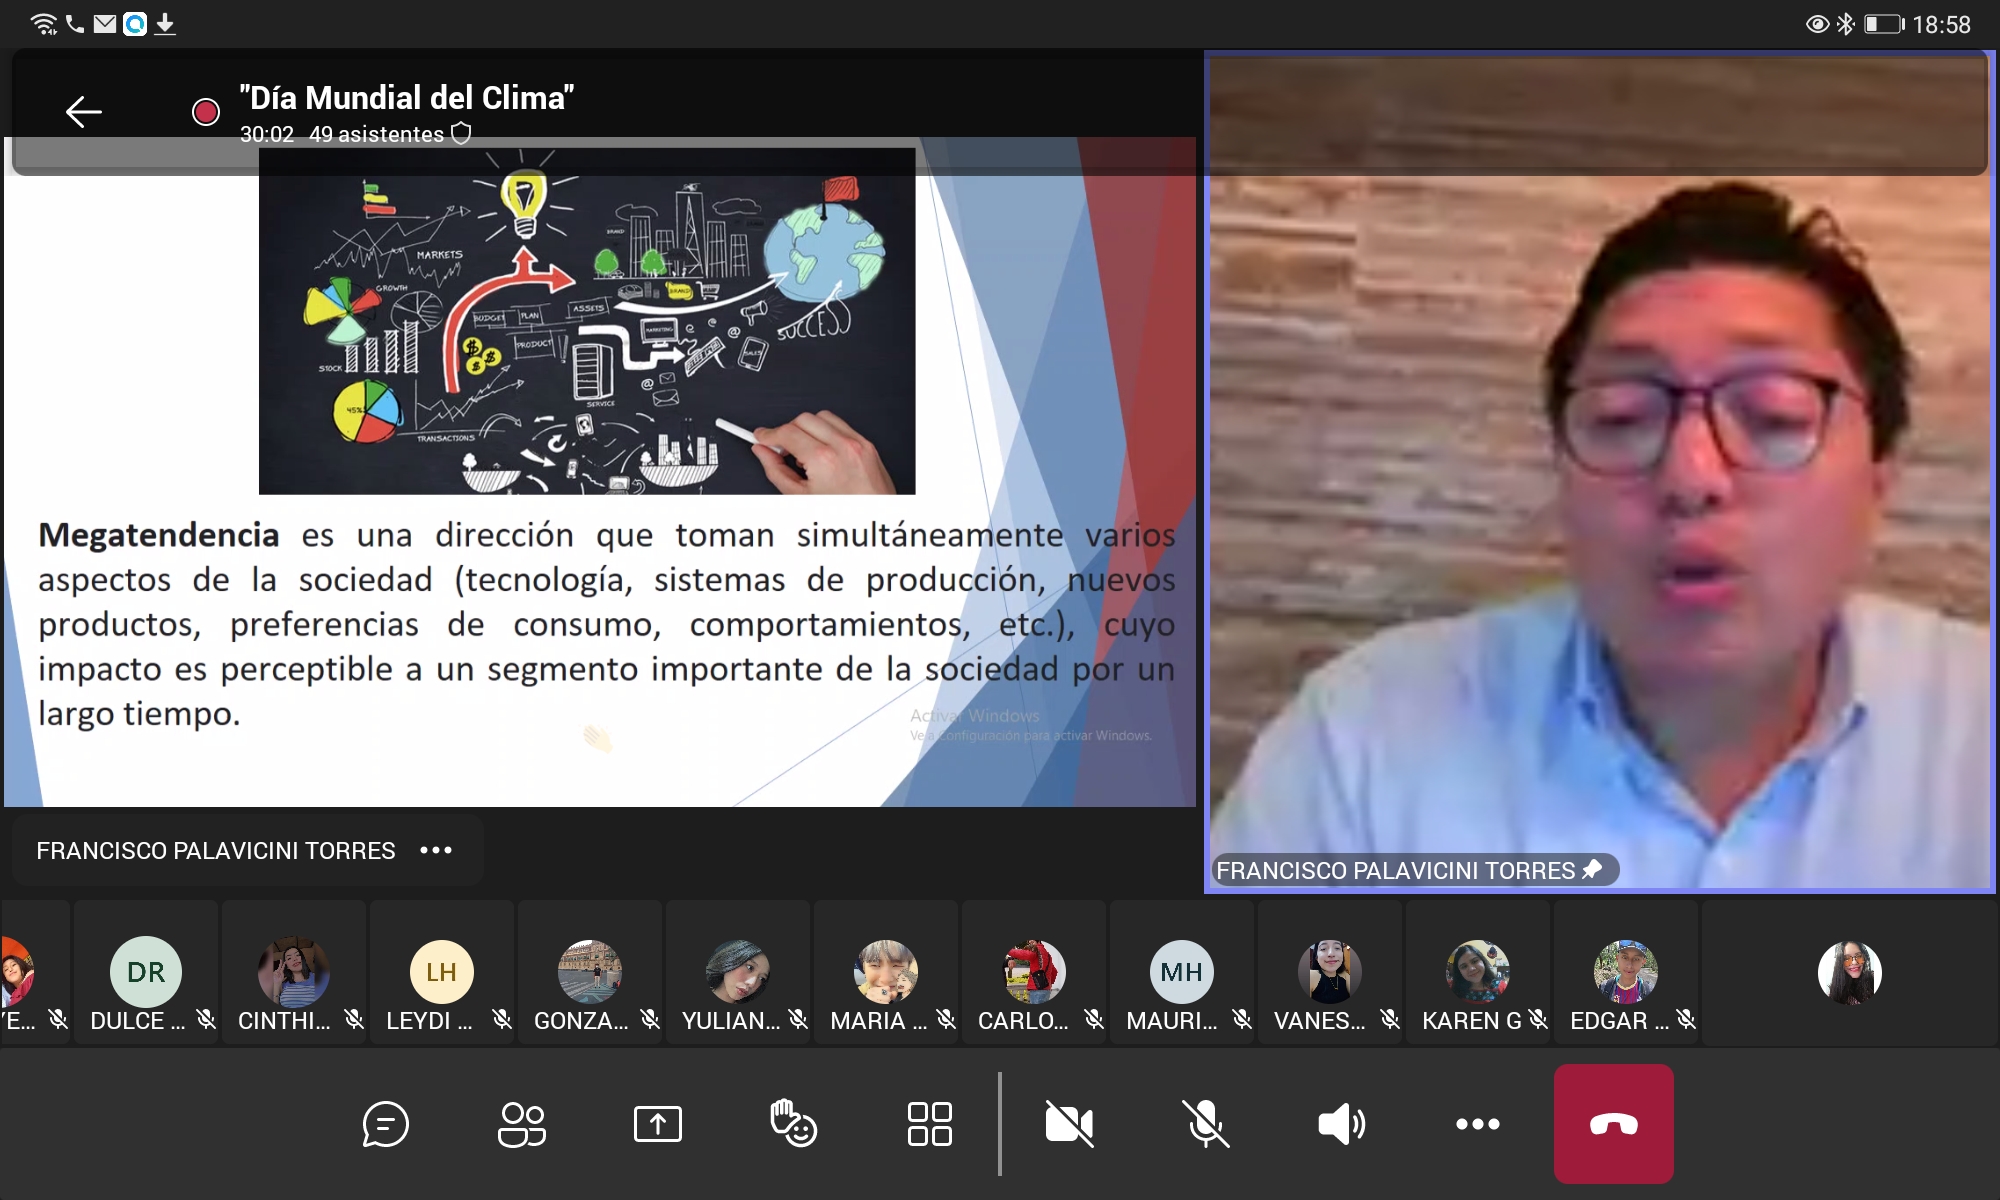
Task: Select MARIA participant tile
Action: (x=886, y=972)
